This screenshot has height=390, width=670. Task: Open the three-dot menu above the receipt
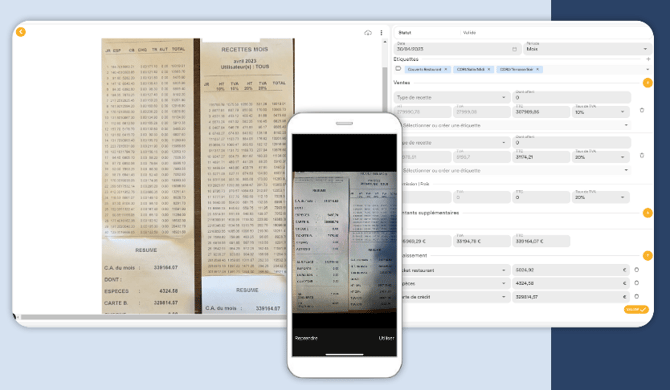tap(381, 33)
